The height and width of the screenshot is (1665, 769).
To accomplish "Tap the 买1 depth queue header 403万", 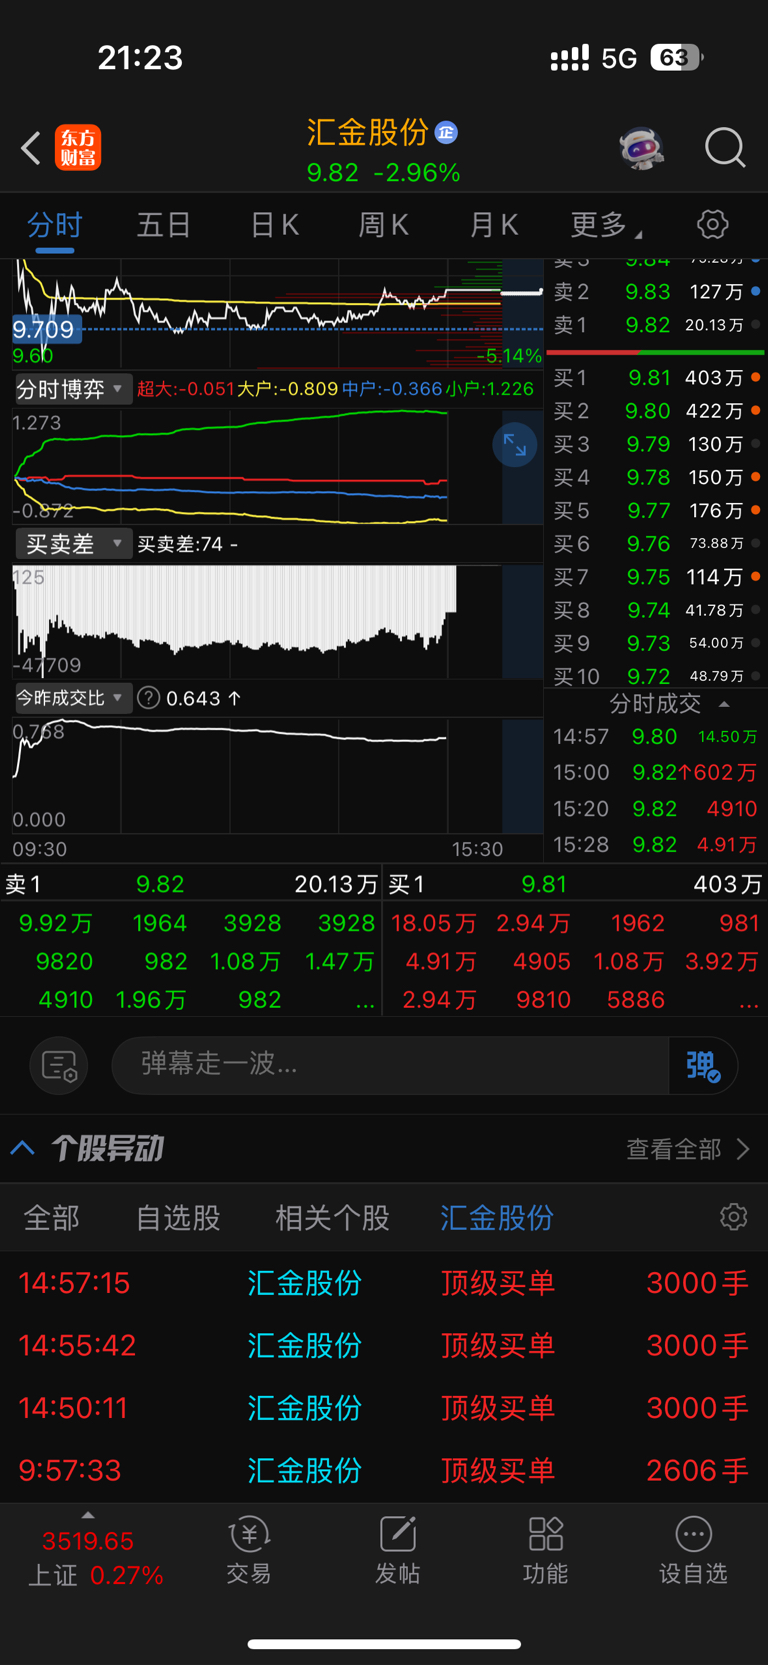I will [576, 884].
